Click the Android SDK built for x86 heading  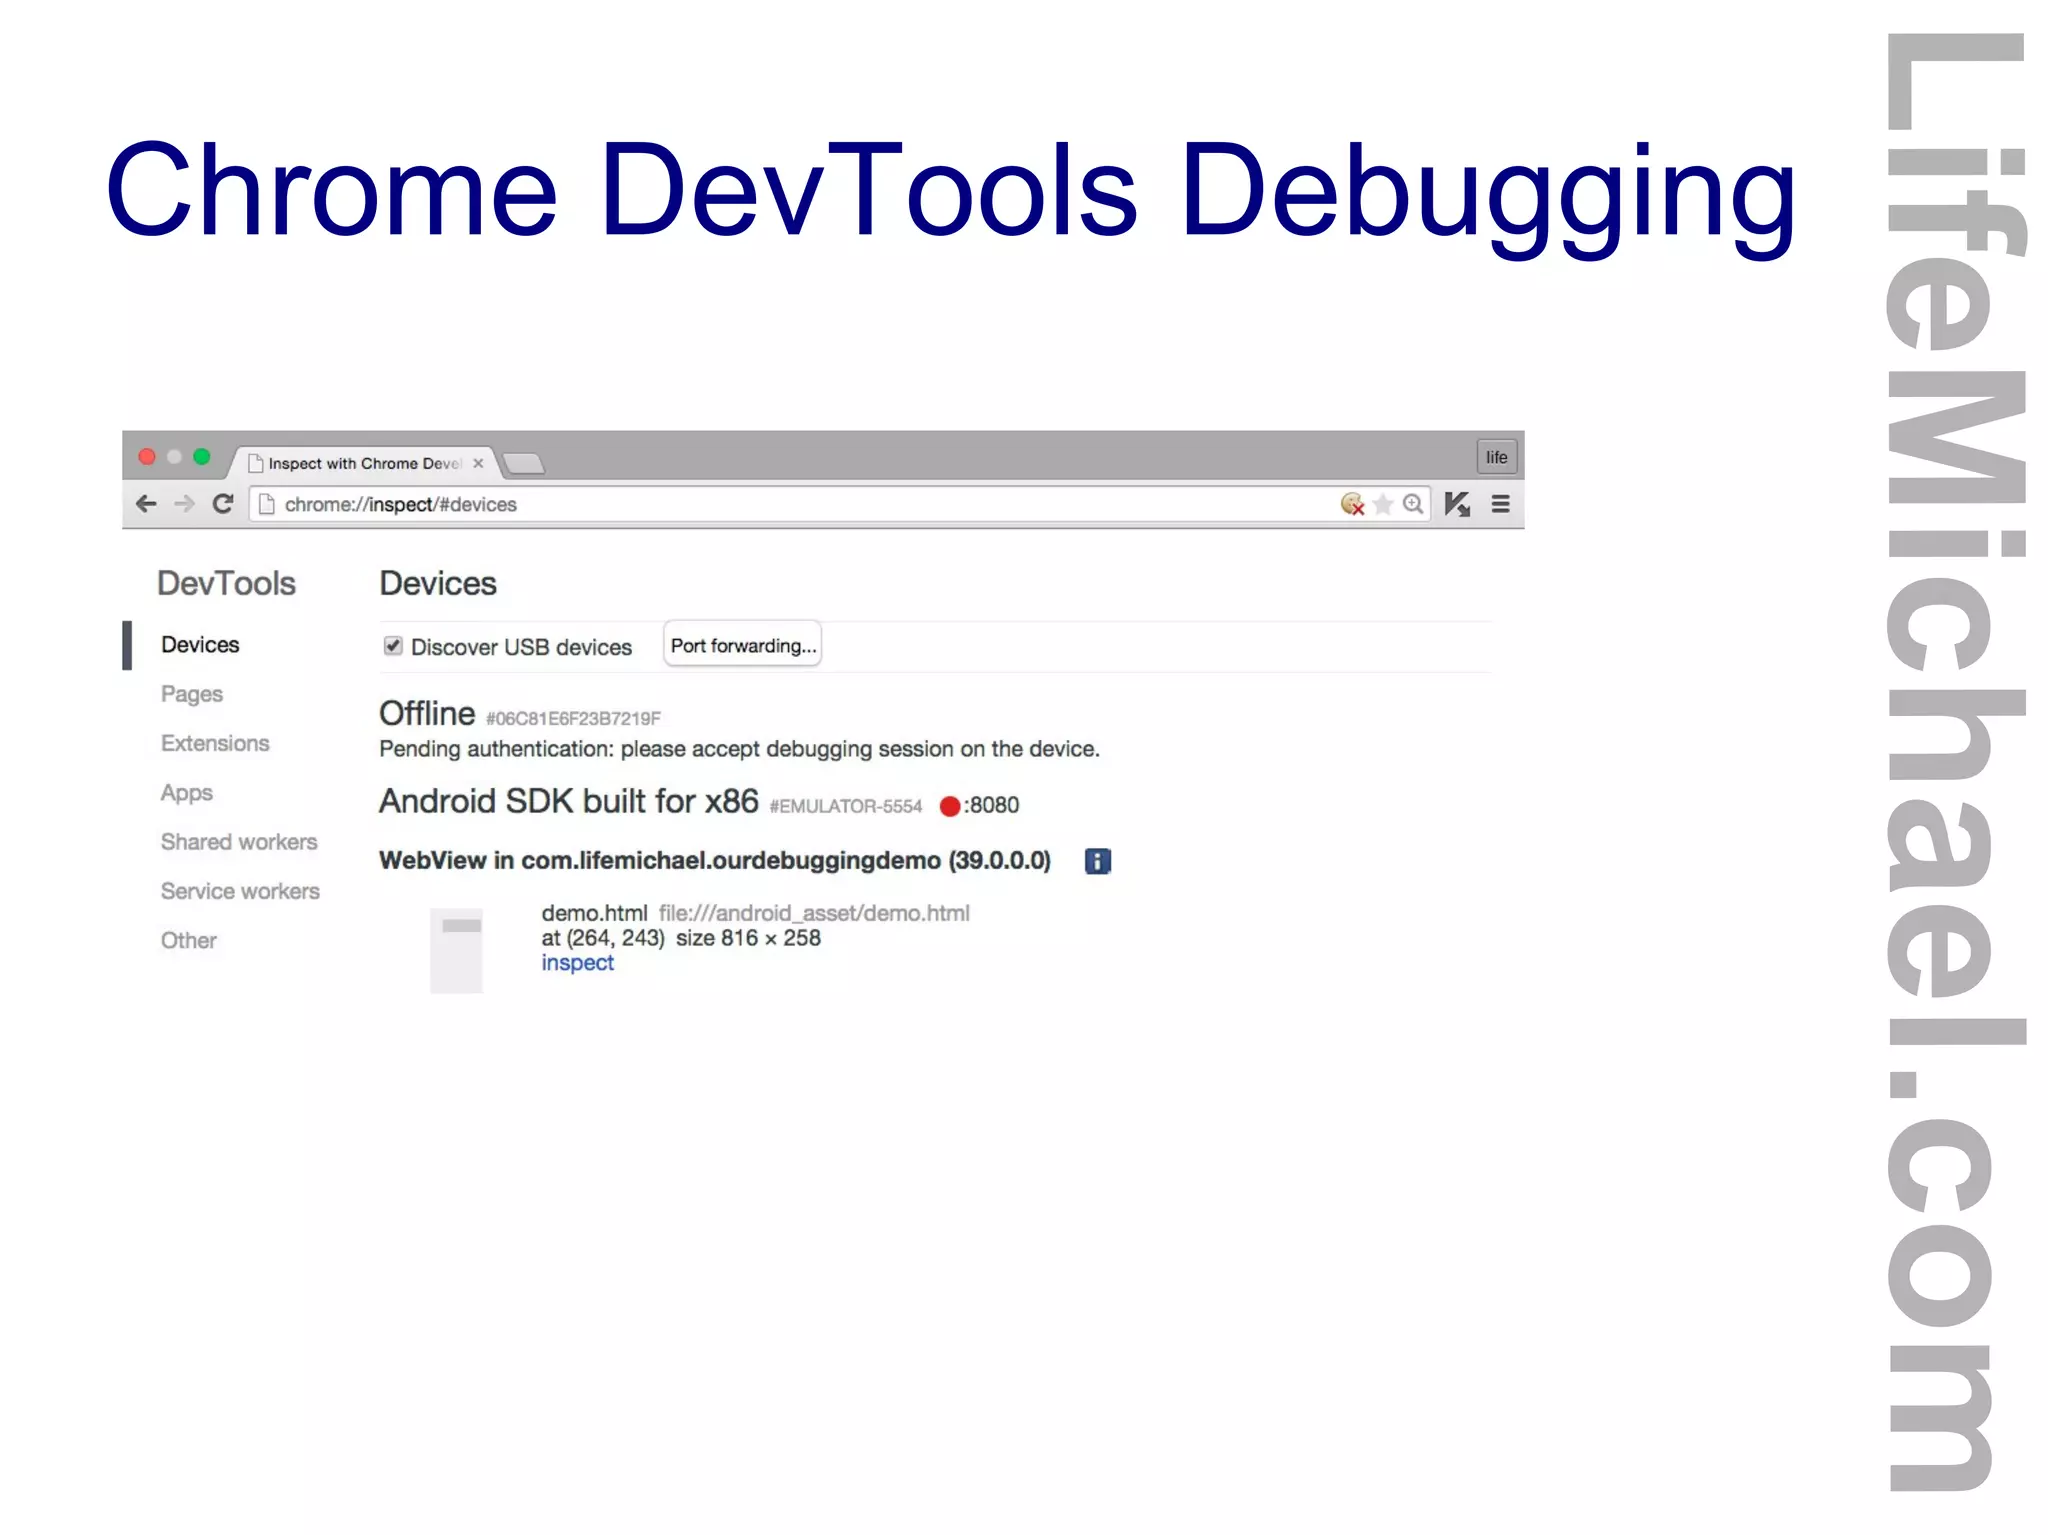point(569,801)
